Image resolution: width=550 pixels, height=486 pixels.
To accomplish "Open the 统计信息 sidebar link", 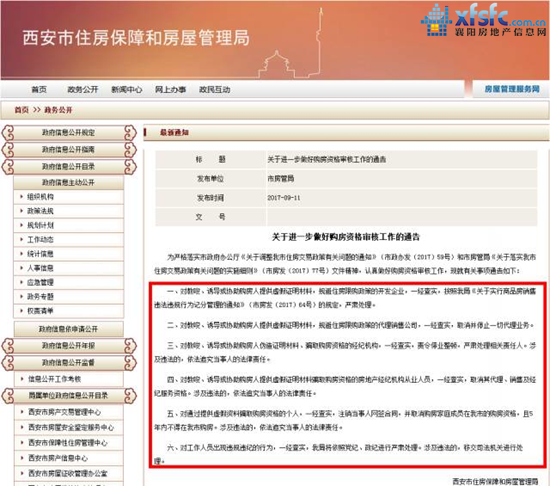I will 40,254.
